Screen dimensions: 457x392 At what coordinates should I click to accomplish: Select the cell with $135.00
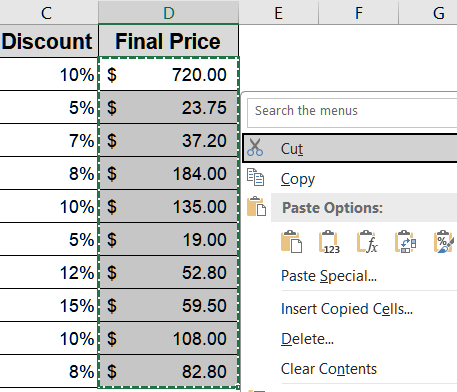click(168, 206)
